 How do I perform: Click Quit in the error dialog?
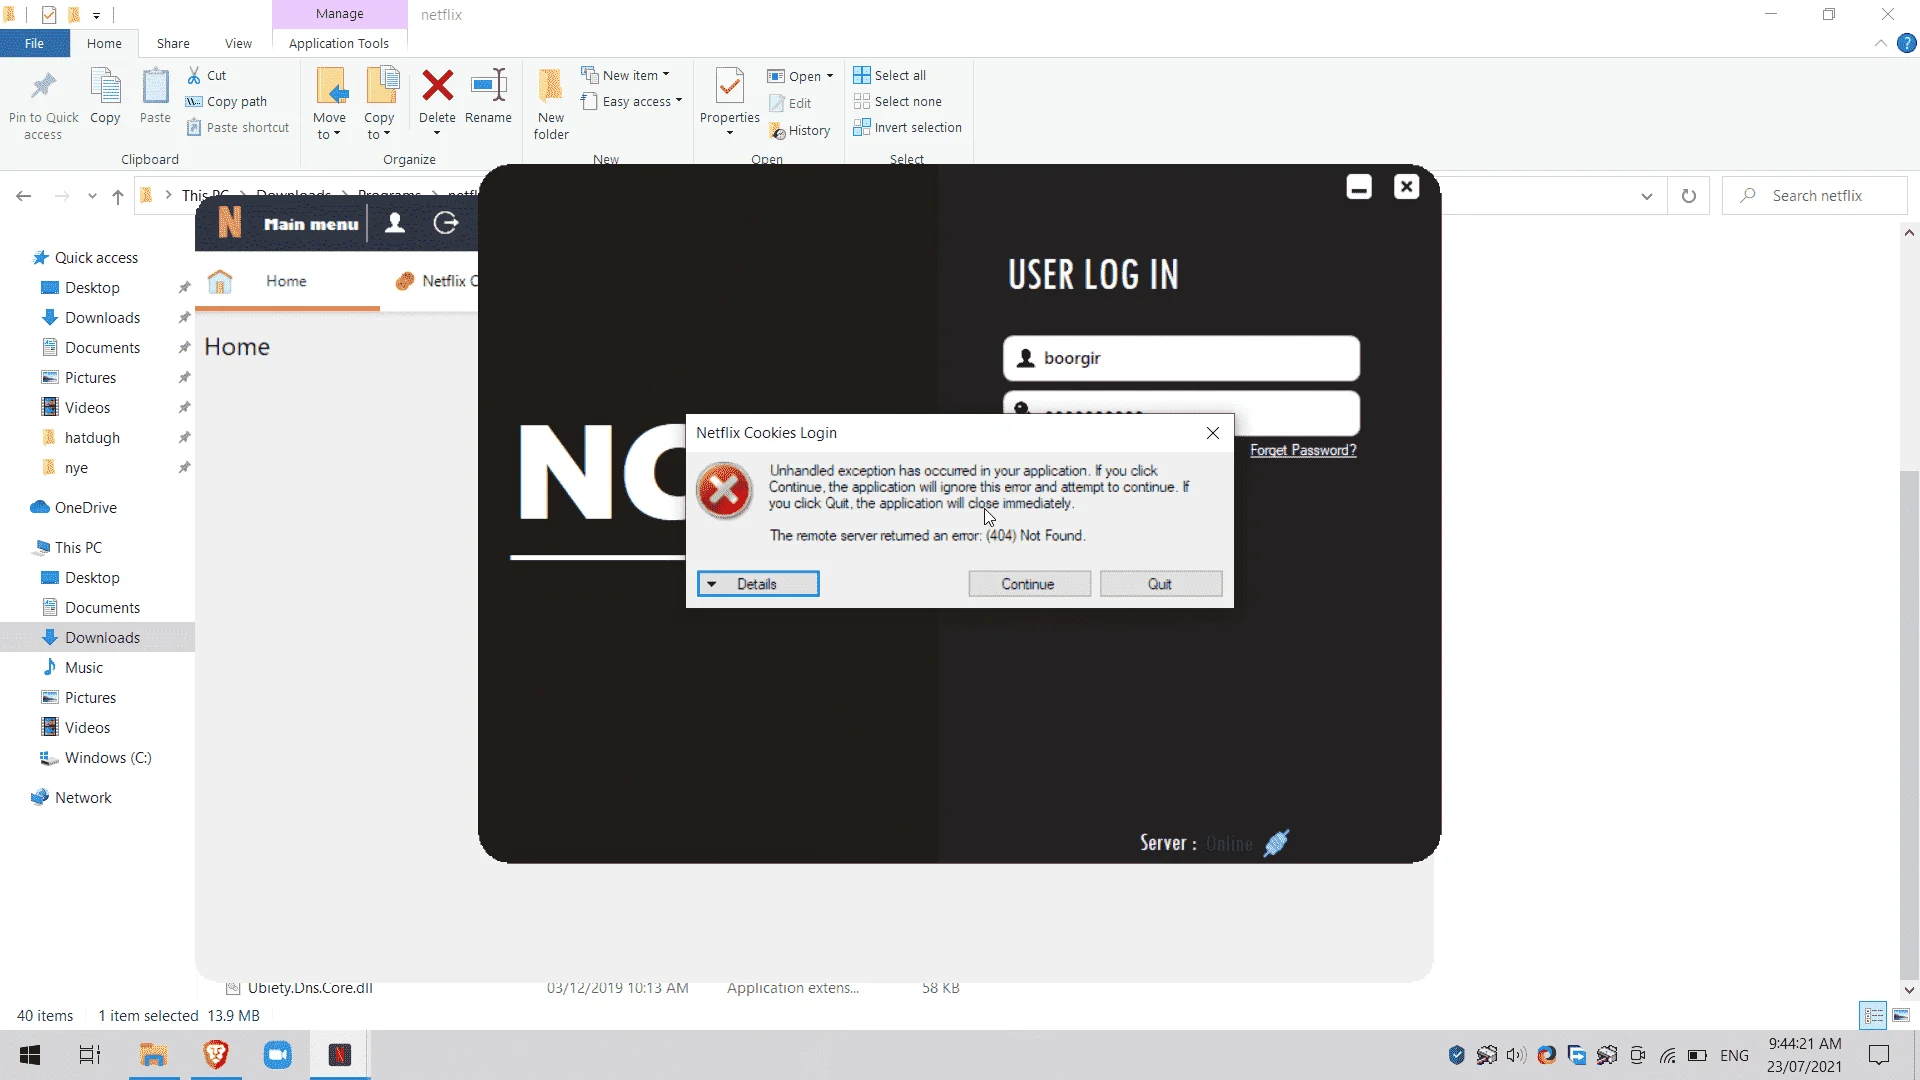tap(1160, 584)
